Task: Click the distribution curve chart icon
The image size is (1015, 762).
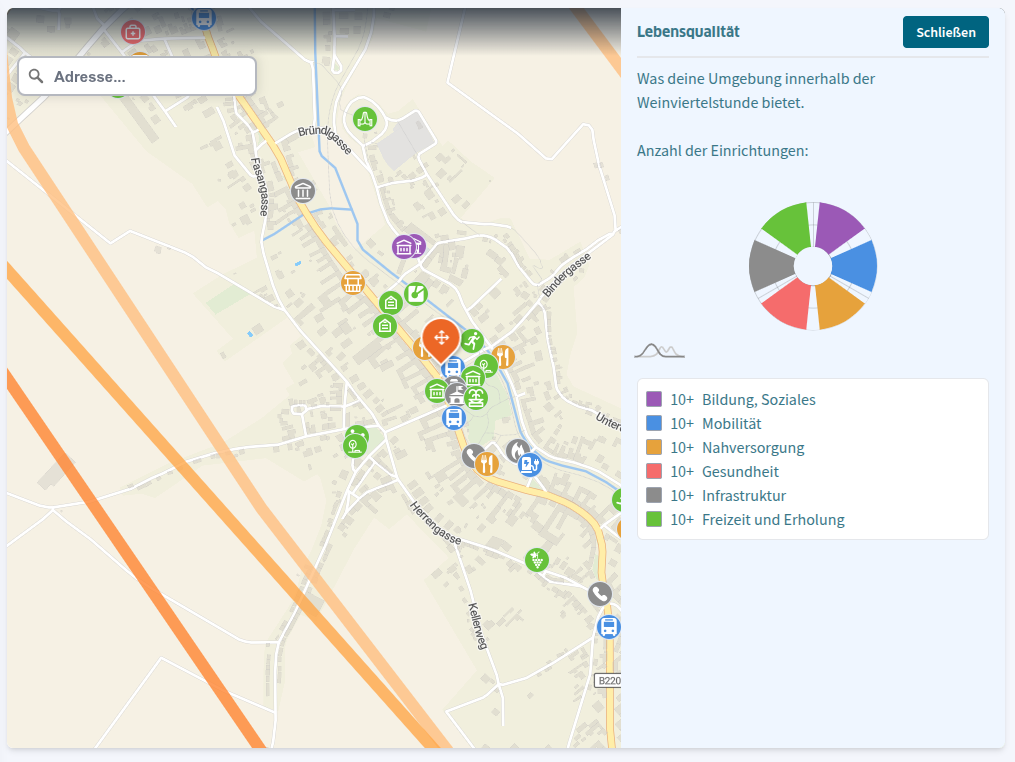Action: point(659,350)
